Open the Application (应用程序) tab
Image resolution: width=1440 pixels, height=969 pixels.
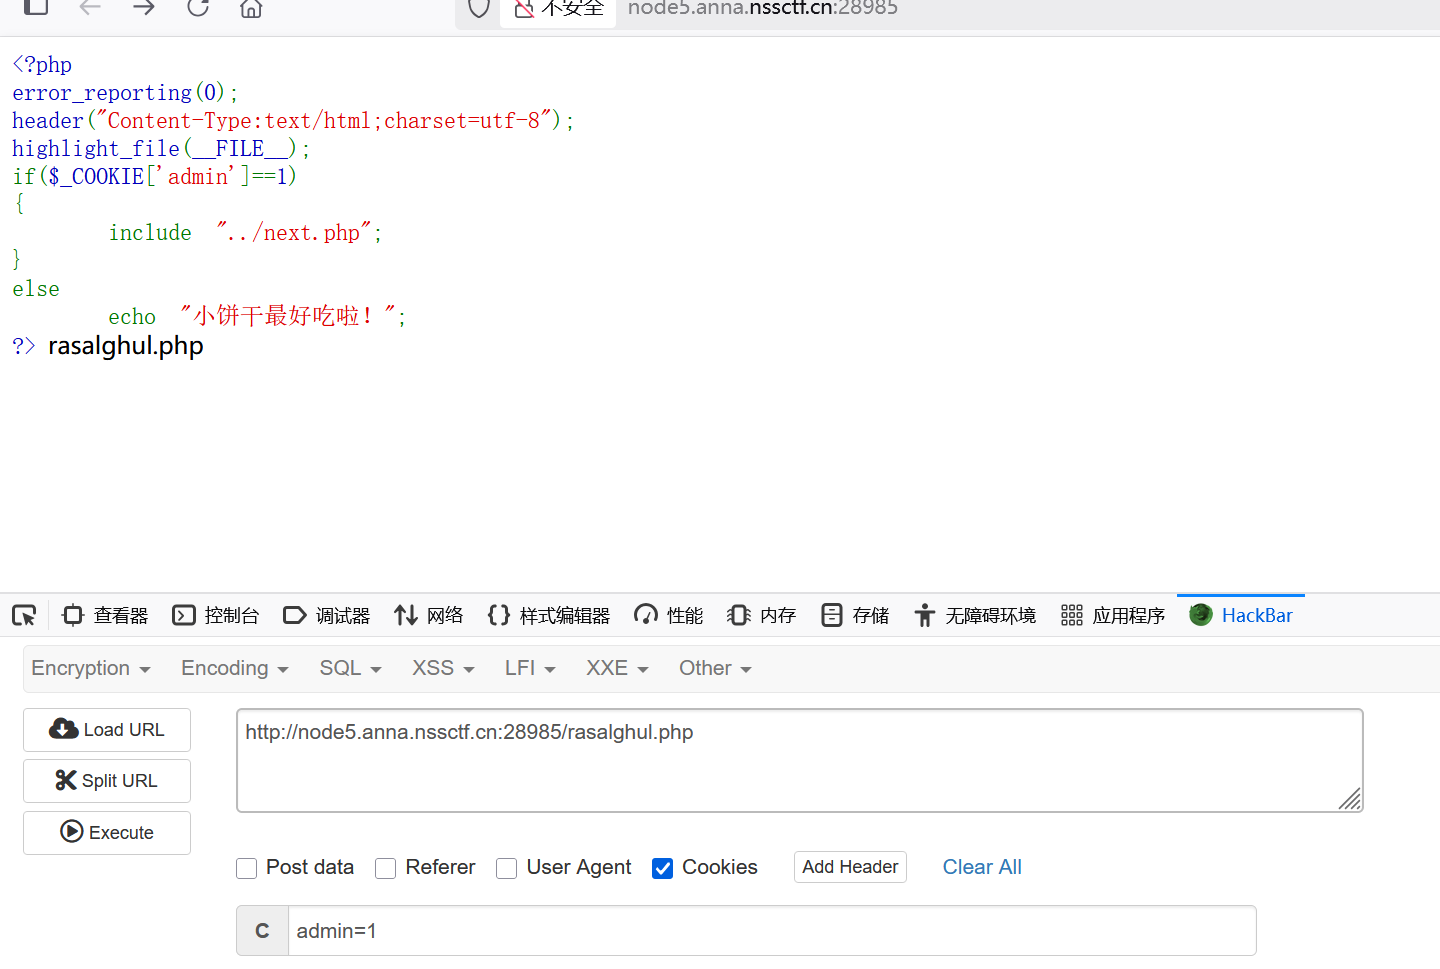[x=1113, y=615]
